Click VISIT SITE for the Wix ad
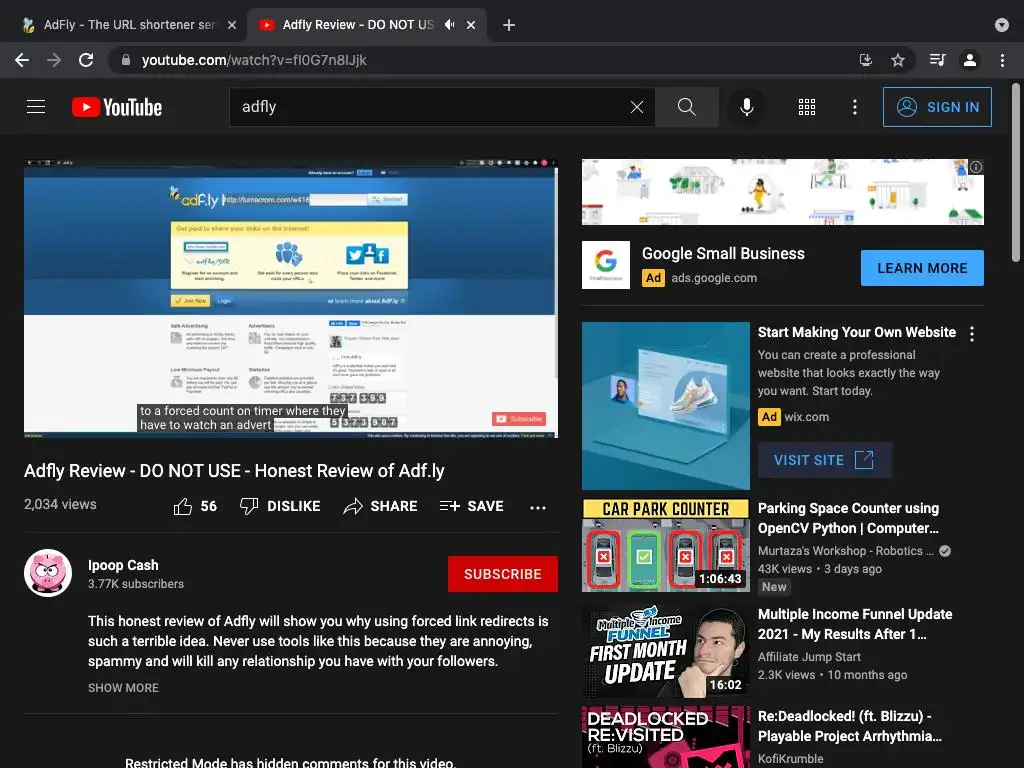 pos(824,460)
